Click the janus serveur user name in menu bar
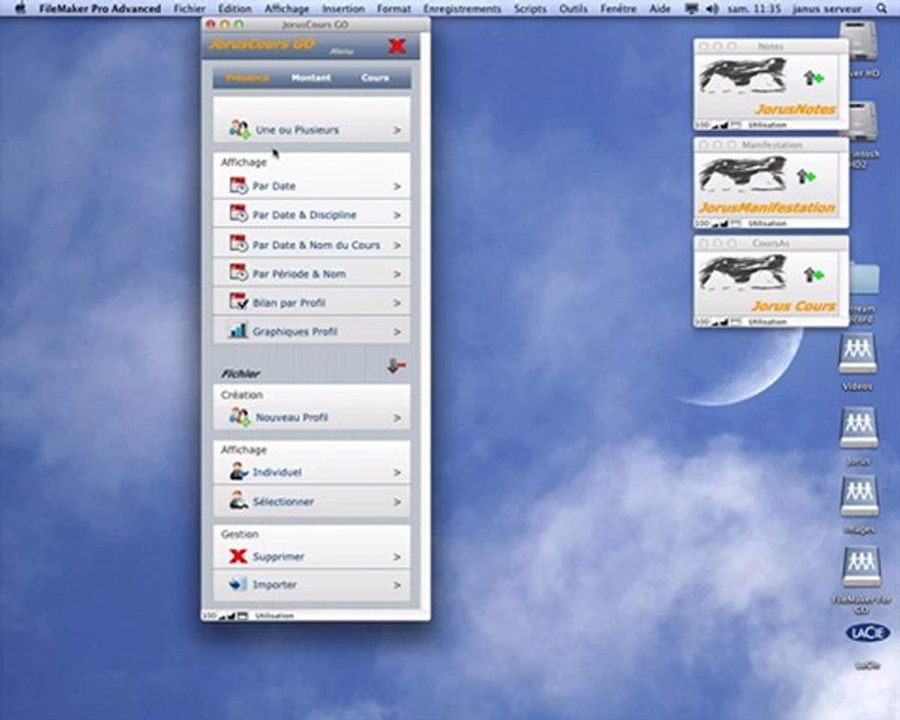This screenshot has width=900, height=720. (x=827, y=9)
